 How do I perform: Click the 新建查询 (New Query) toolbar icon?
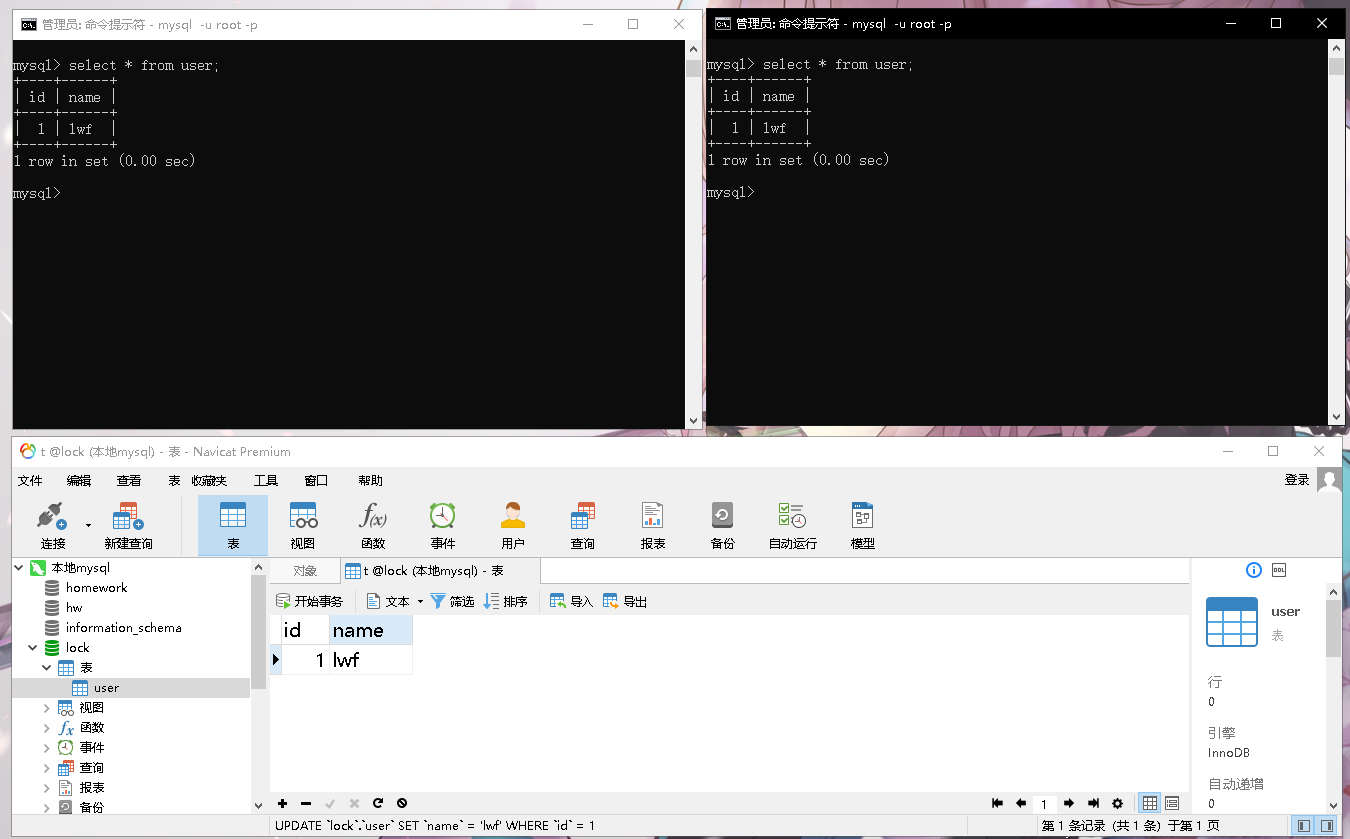(x=128, y=525)
